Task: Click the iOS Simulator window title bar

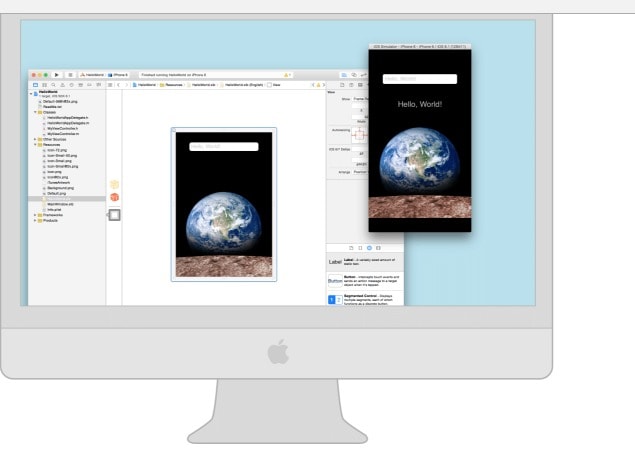Action: 420,47
